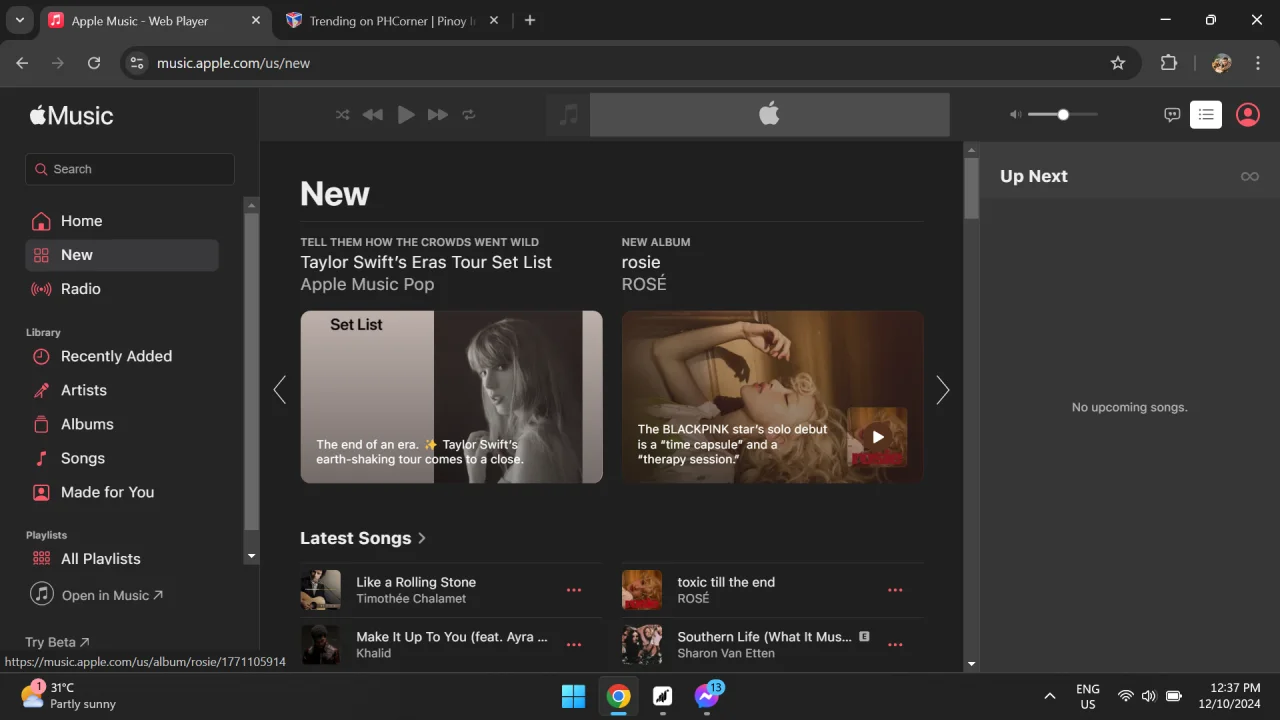Open Taylor Swift's Eras Tour Set List card
The height and width of the screenshot is (720, 1280).
[451, 397]
